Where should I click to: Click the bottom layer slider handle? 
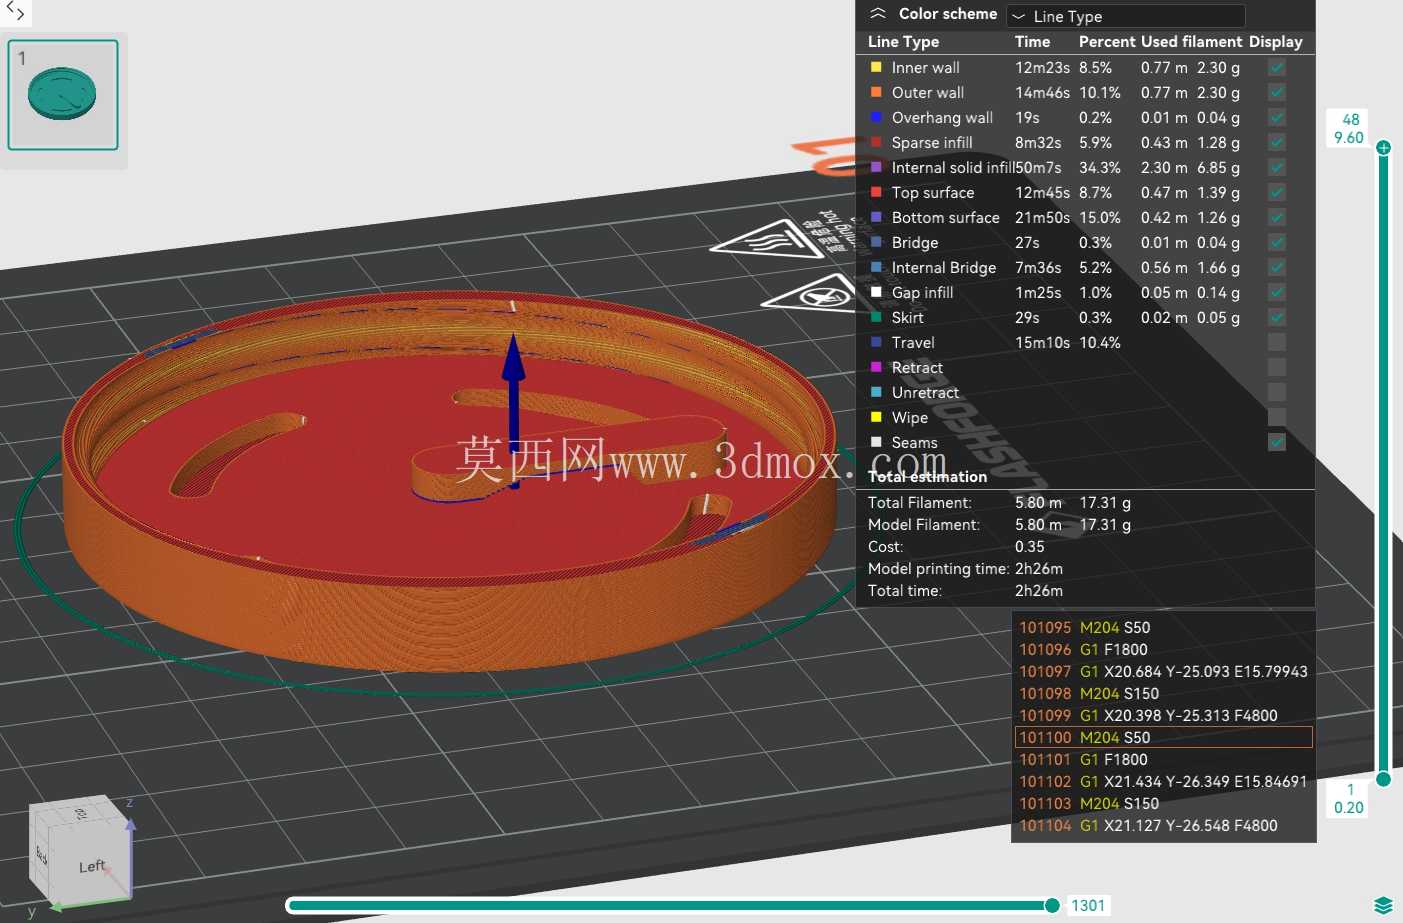click(1384, 779)
